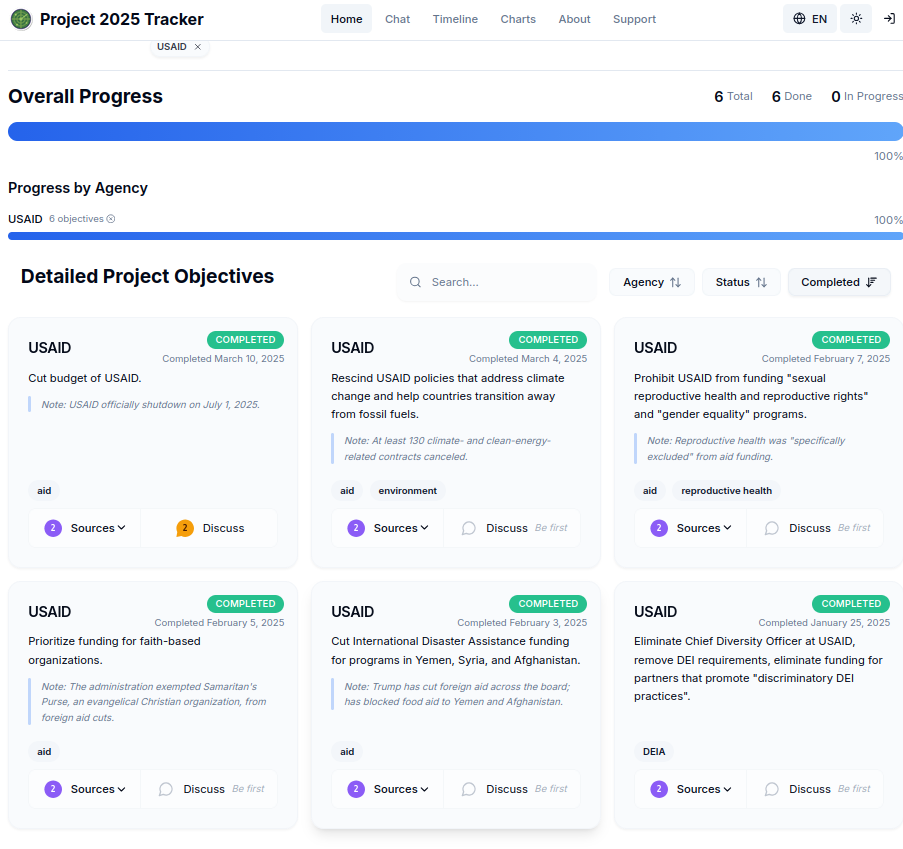Open the Support page

(634, 18)
